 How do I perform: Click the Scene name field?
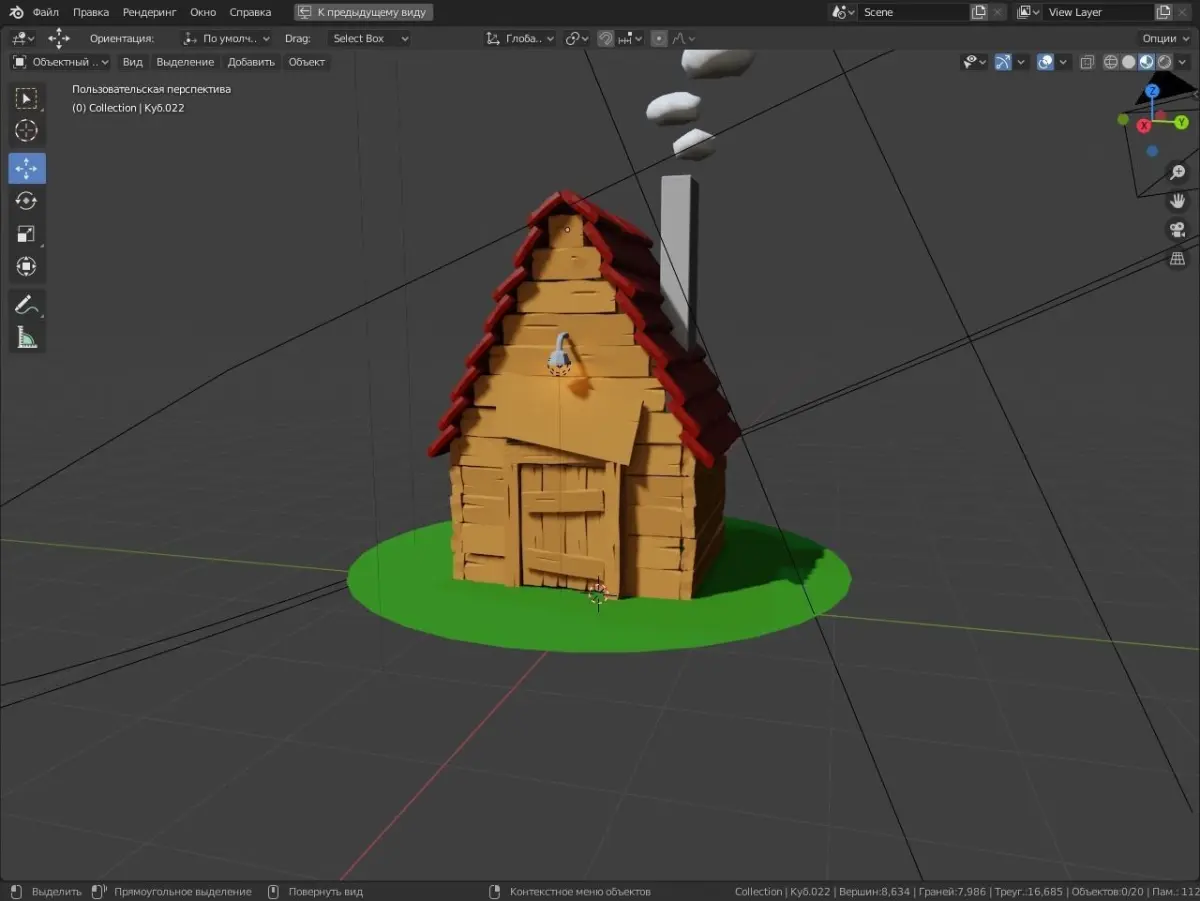point(913,12)
